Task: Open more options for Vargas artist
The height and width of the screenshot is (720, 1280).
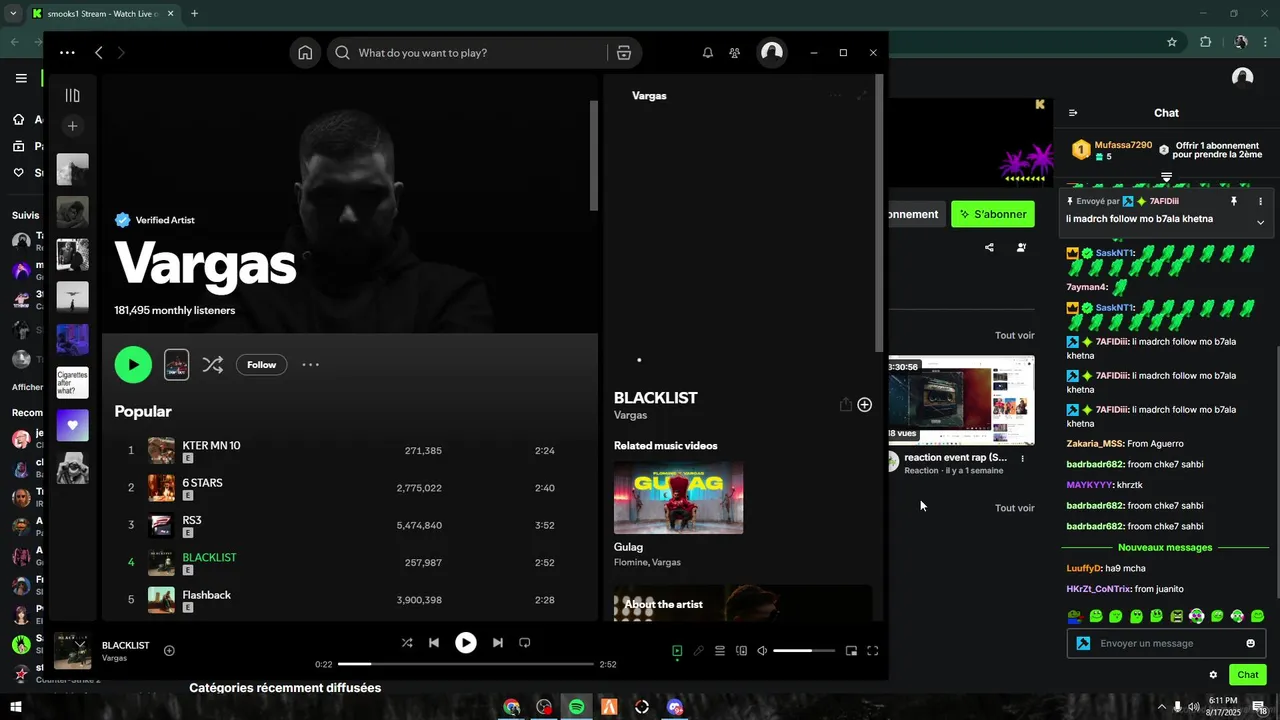Action: (x=311, y=365)
